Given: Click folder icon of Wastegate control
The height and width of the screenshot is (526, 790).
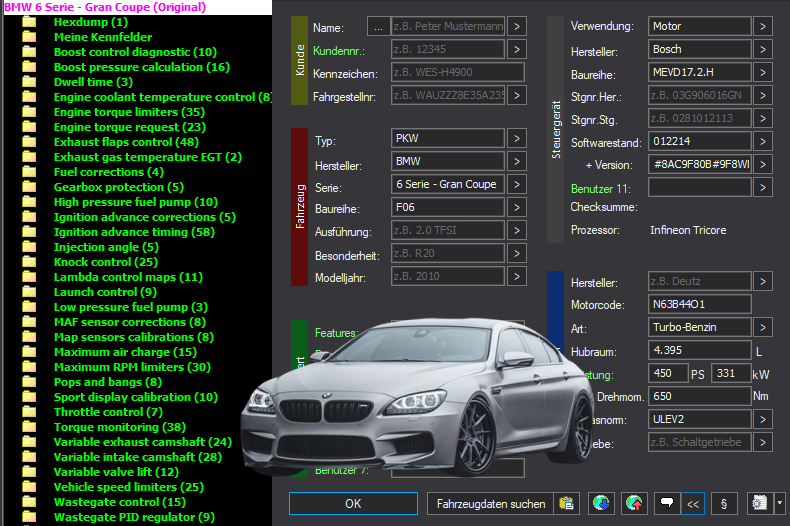Looking at the screenshot, I should (x=29, y=502).
